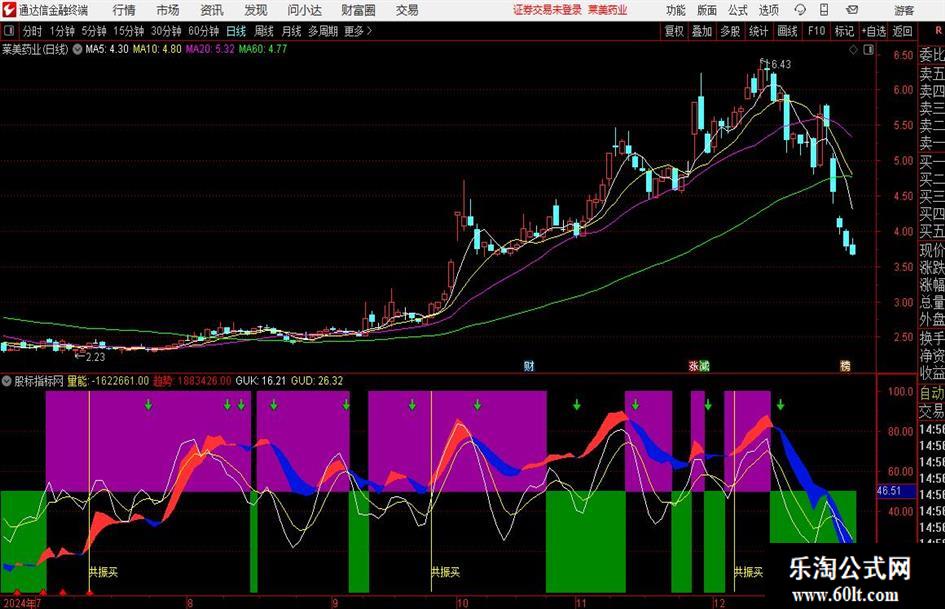Open the 发现 menu
The width and height of the screenshot is (945, 609).
pos(256,10)
